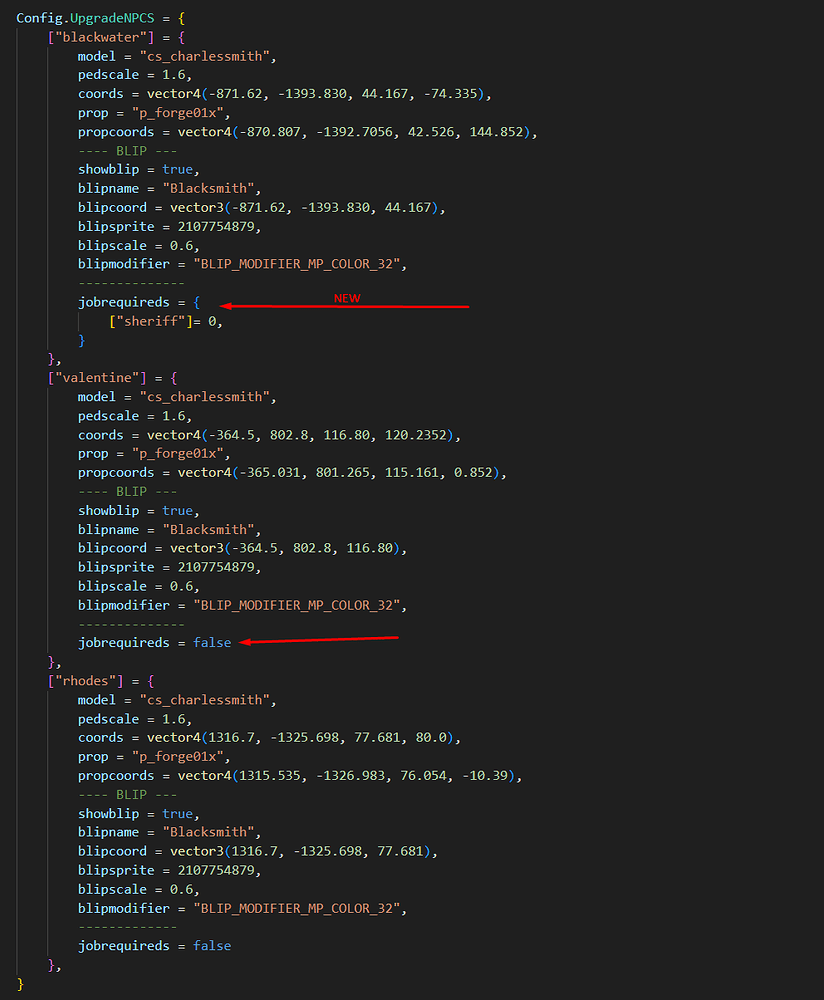
Task: Click blackwater's jobrequireds opening brace
Action: pyautogui.click(x=197, y=302)
